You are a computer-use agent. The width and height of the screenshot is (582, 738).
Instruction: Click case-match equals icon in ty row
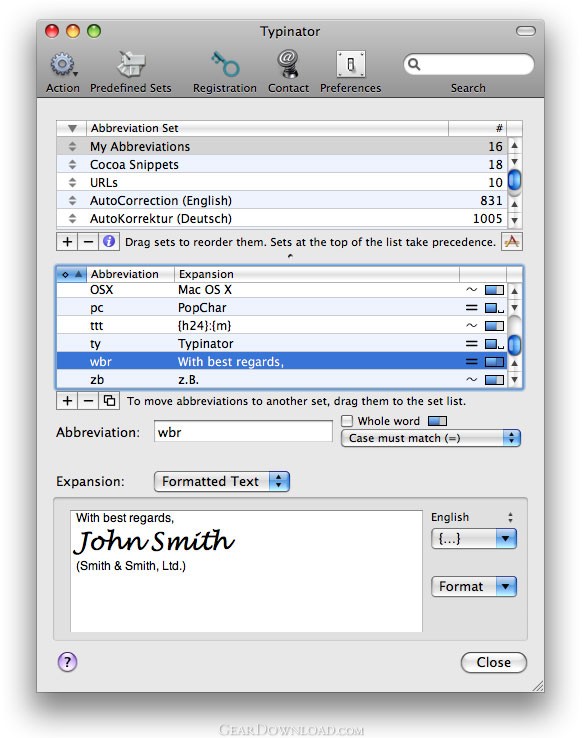point(471,344)
